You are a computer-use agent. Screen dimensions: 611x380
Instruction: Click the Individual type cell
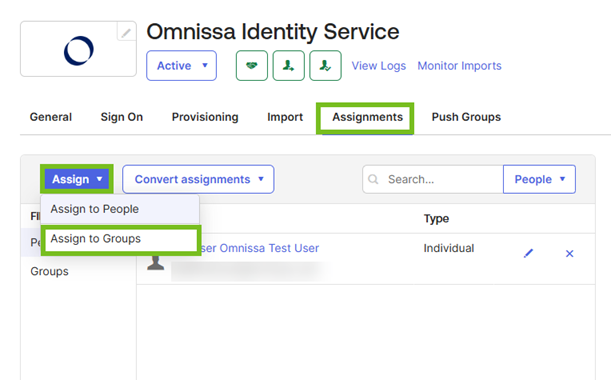pyautogui.click(x=449, y=248)
